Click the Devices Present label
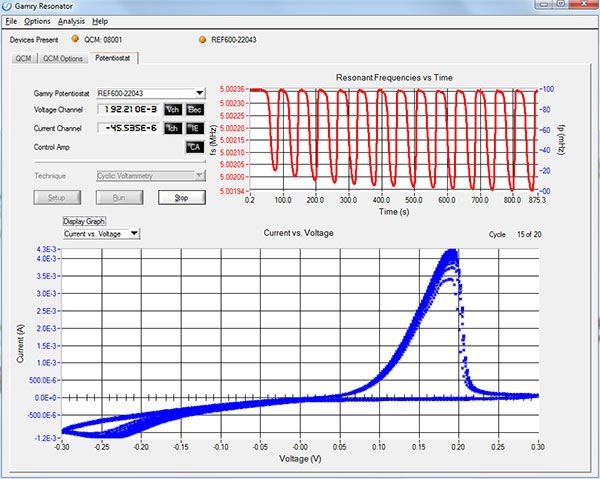This screenshot has height=479, width=600. [x=34, y=40]
